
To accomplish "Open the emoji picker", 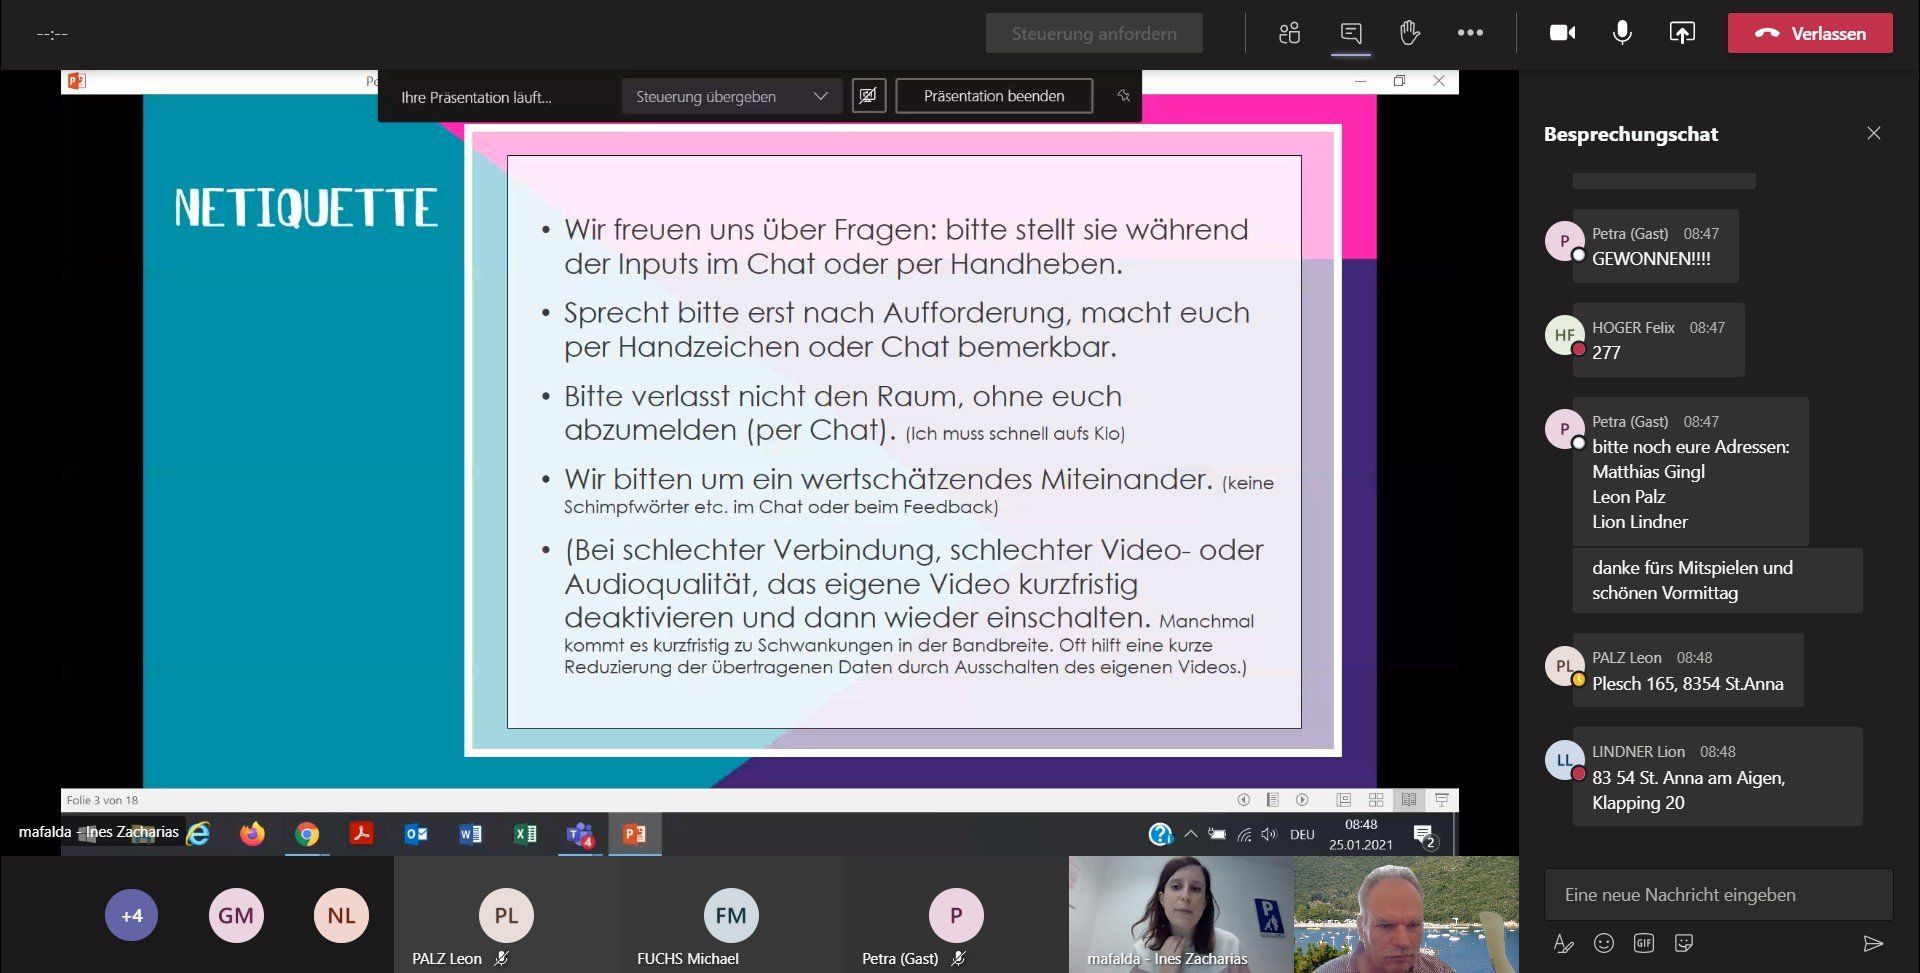I will pos(1604,943).
